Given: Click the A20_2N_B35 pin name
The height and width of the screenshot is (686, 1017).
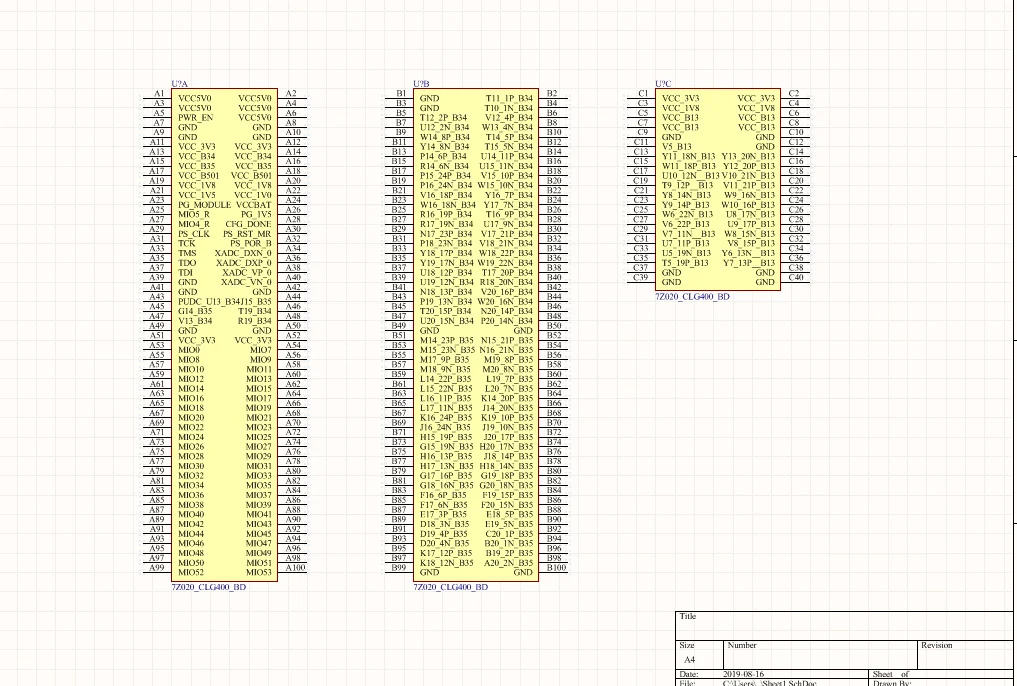Looking at the screenshot, I should [508, 563].
